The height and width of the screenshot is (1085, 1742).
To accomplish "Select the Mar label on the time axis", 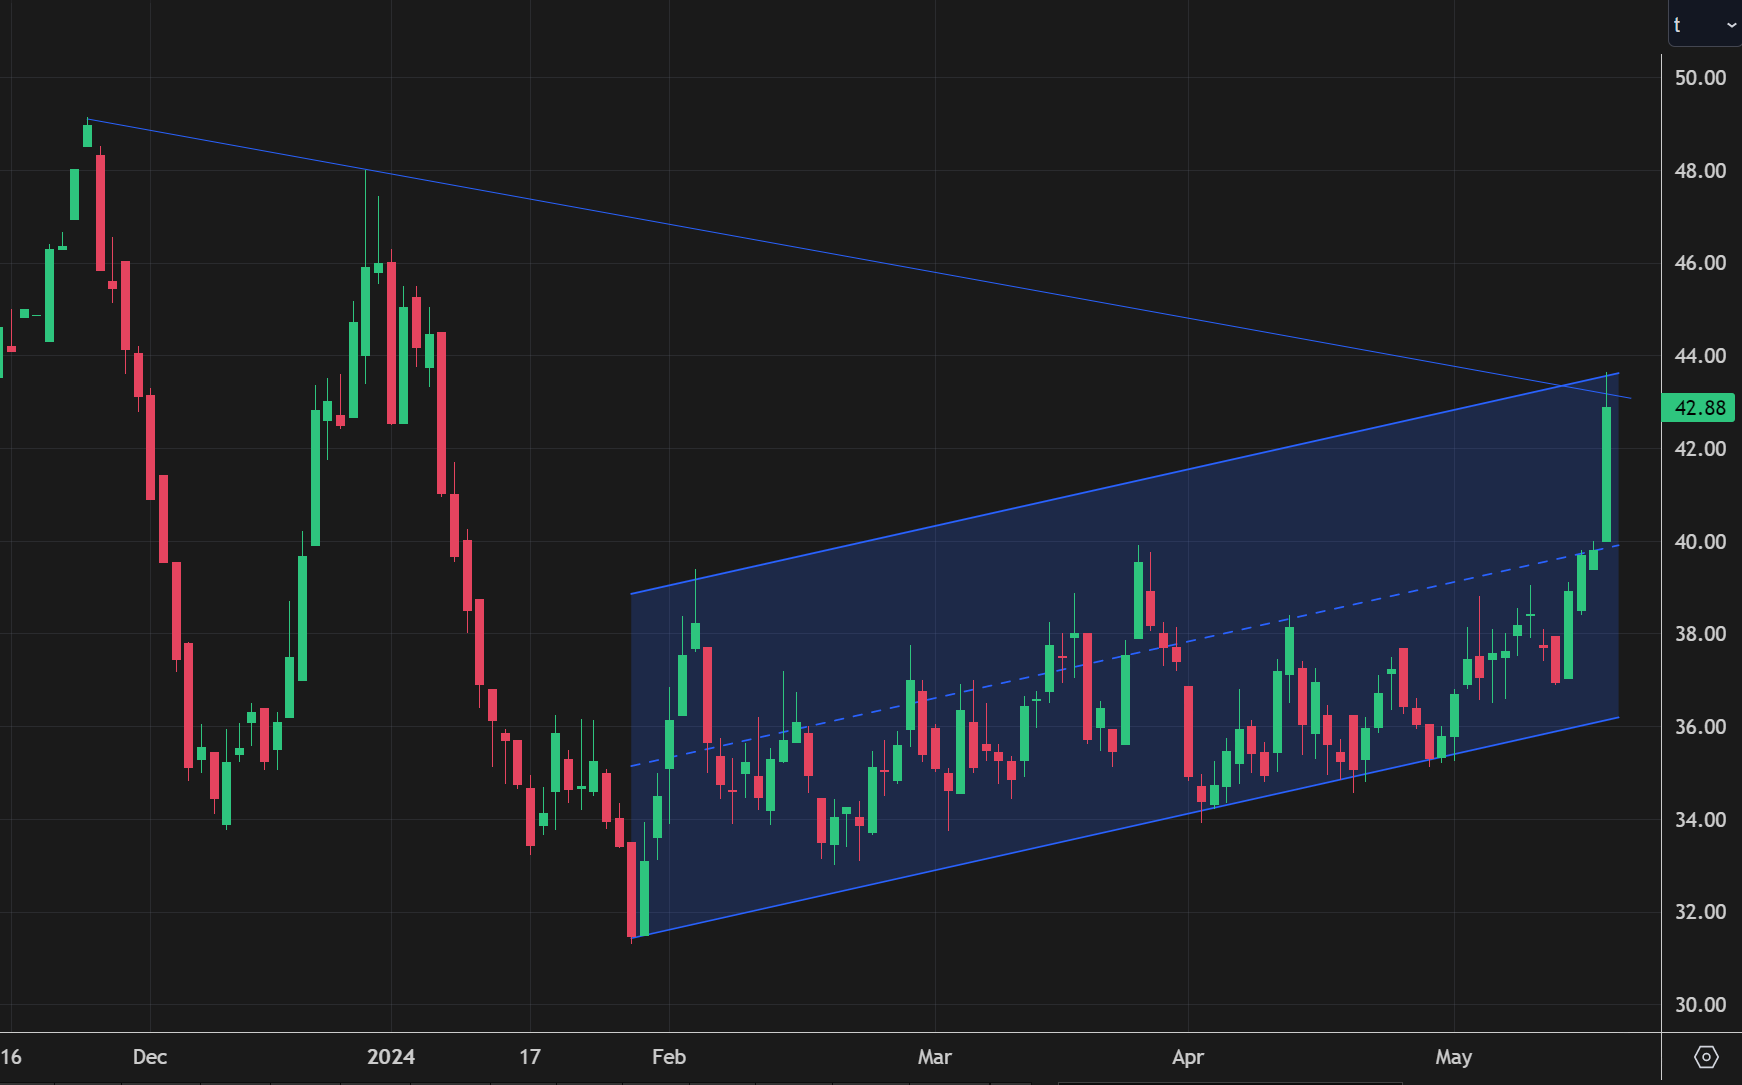I will tap(935, 1057).
